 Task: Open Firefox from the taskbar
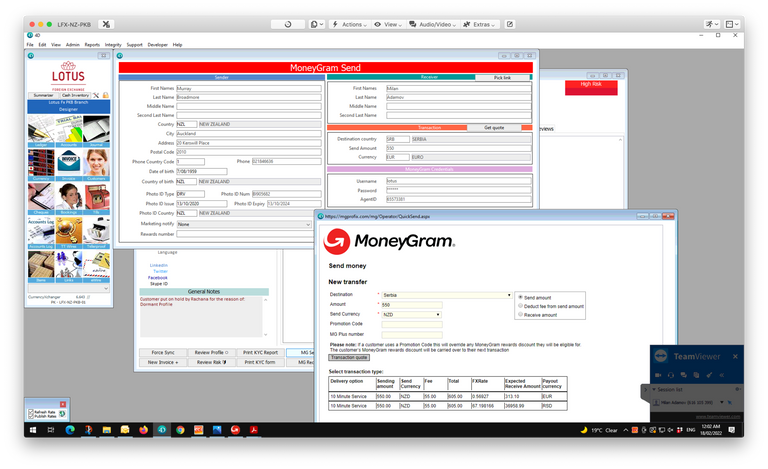[x=143, y=430]
